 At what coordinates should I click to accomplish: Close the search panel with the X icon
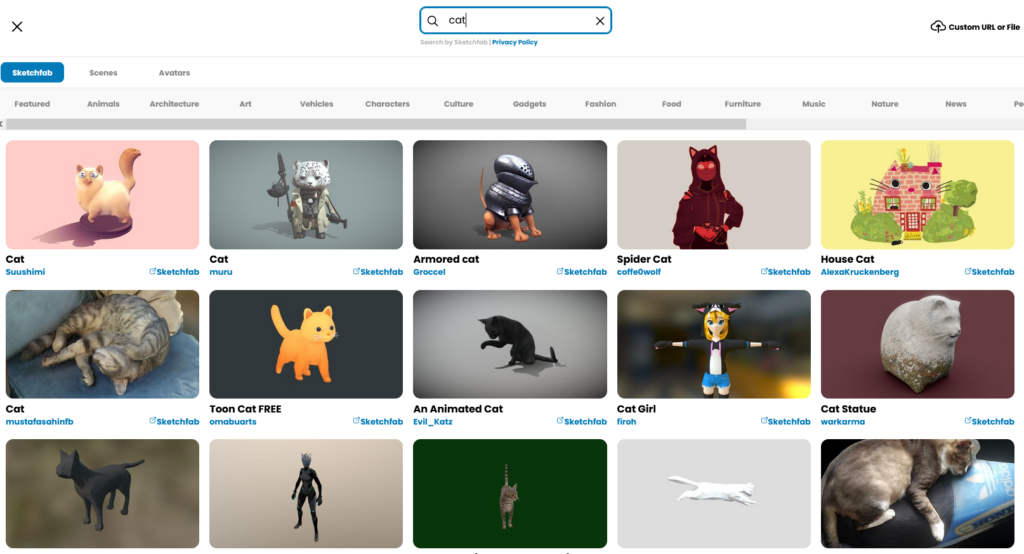pos(17,27)
